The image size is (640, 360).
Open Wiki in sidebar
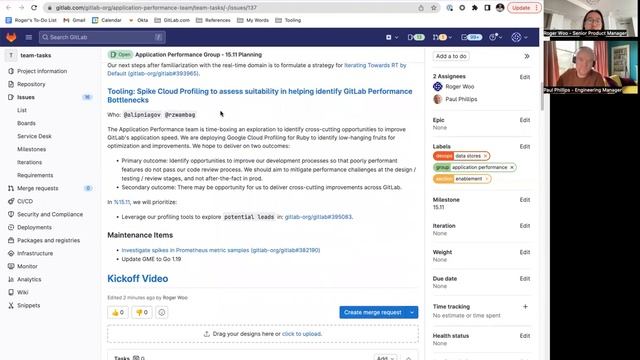(22, 292)
